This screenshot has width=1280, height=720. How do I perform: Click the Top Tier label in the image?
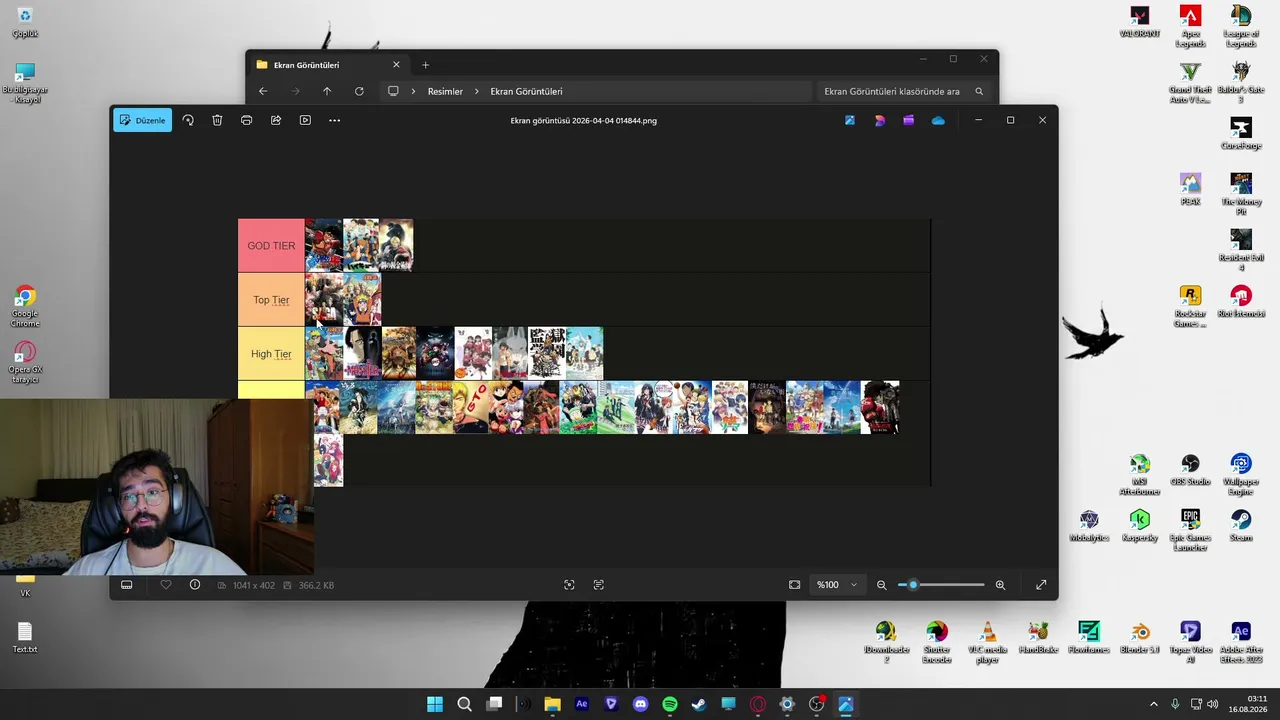click(271, 300)
